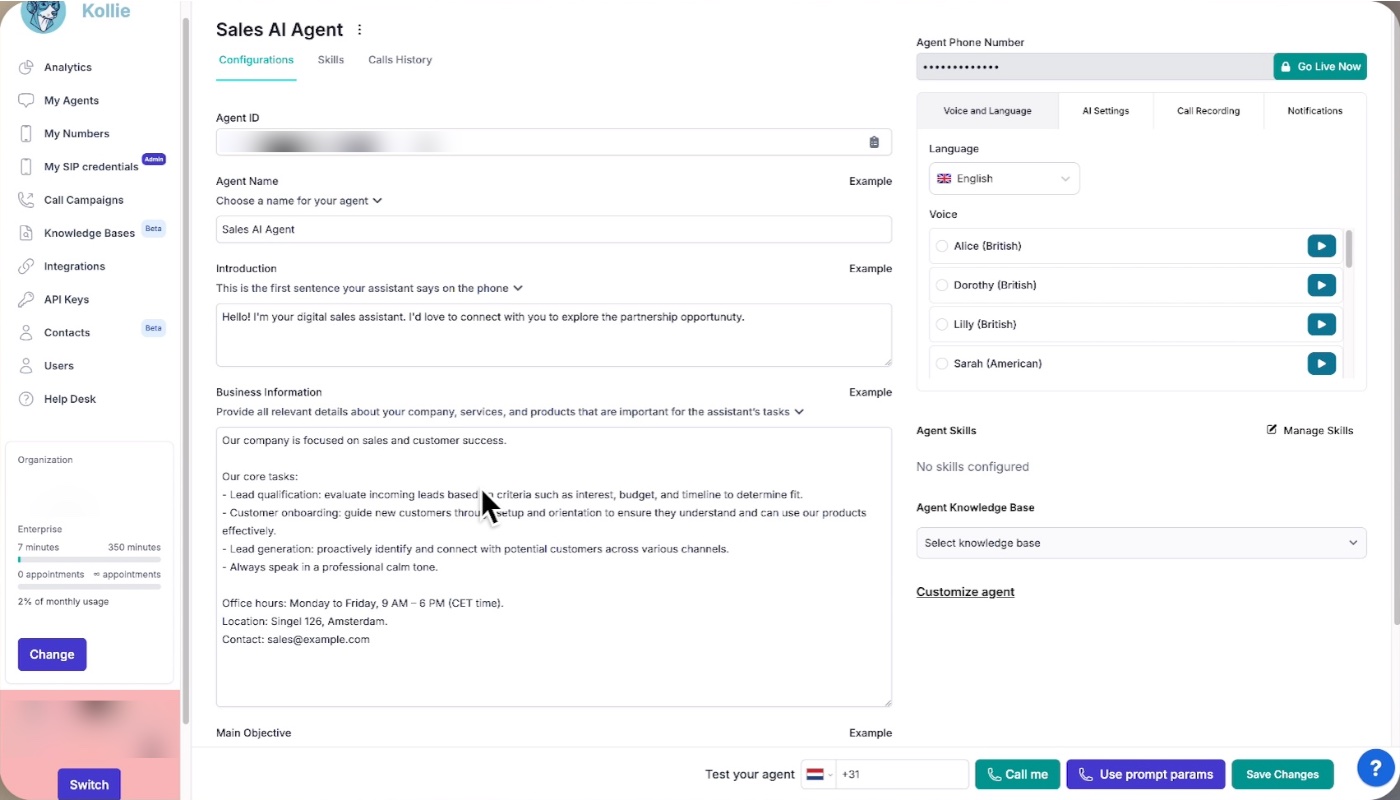Expand Business Information details hint chevron

(798, 412)
